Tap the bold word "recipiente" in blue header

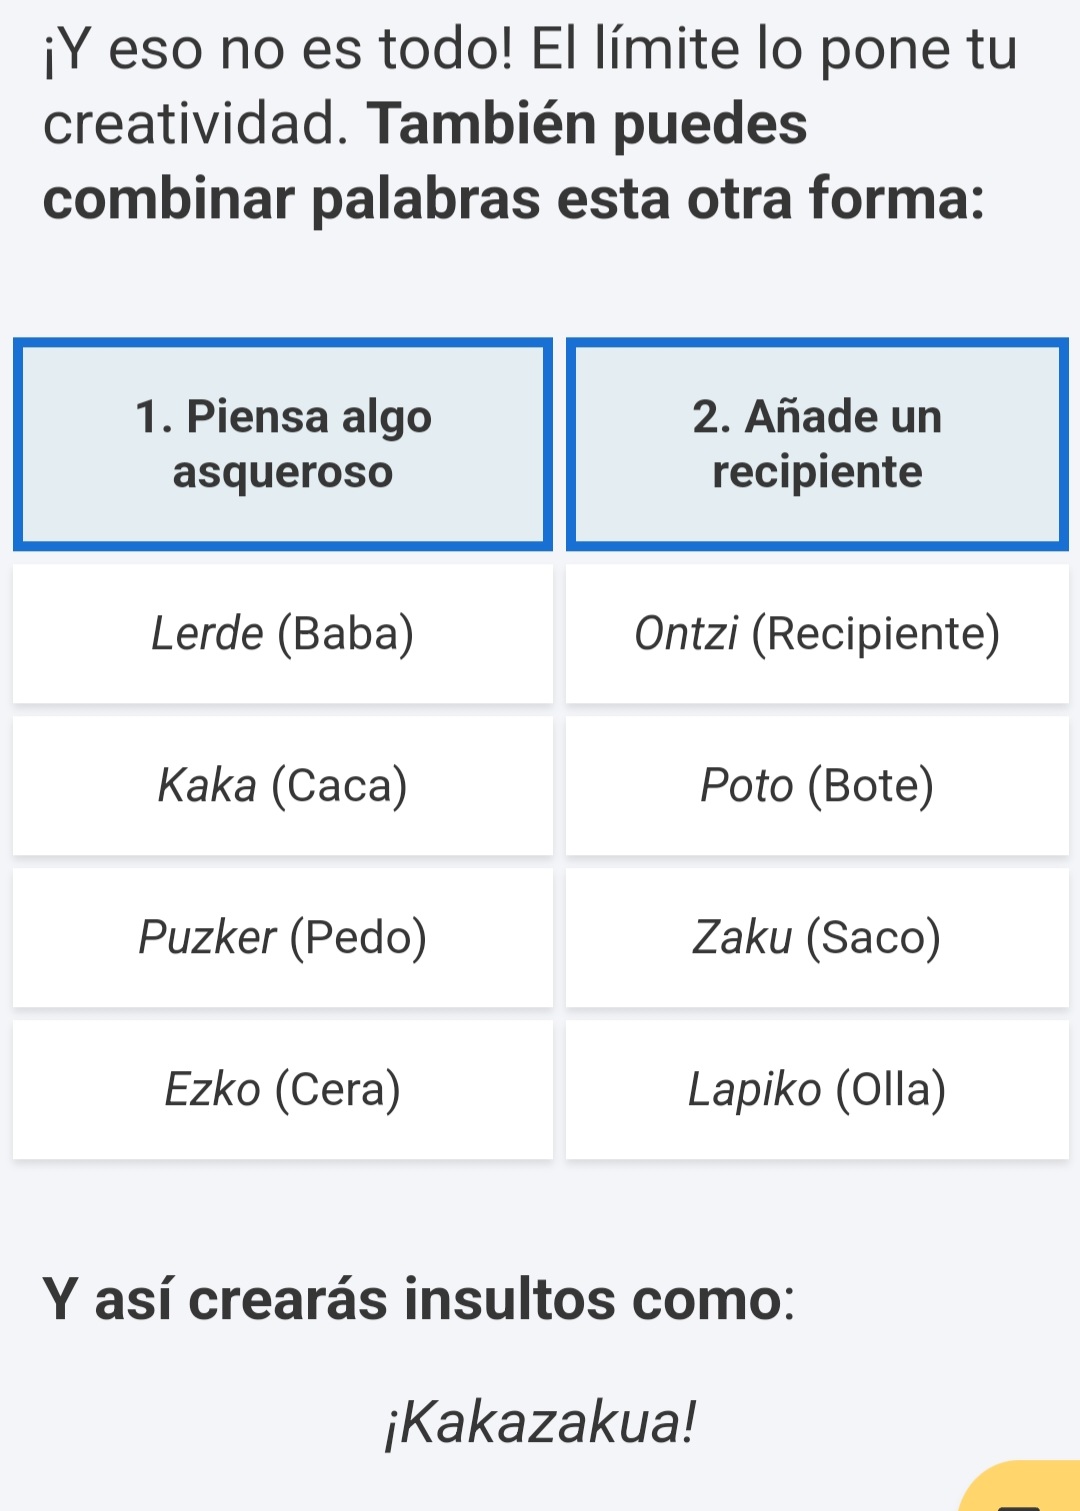click(x=817, y=472)
